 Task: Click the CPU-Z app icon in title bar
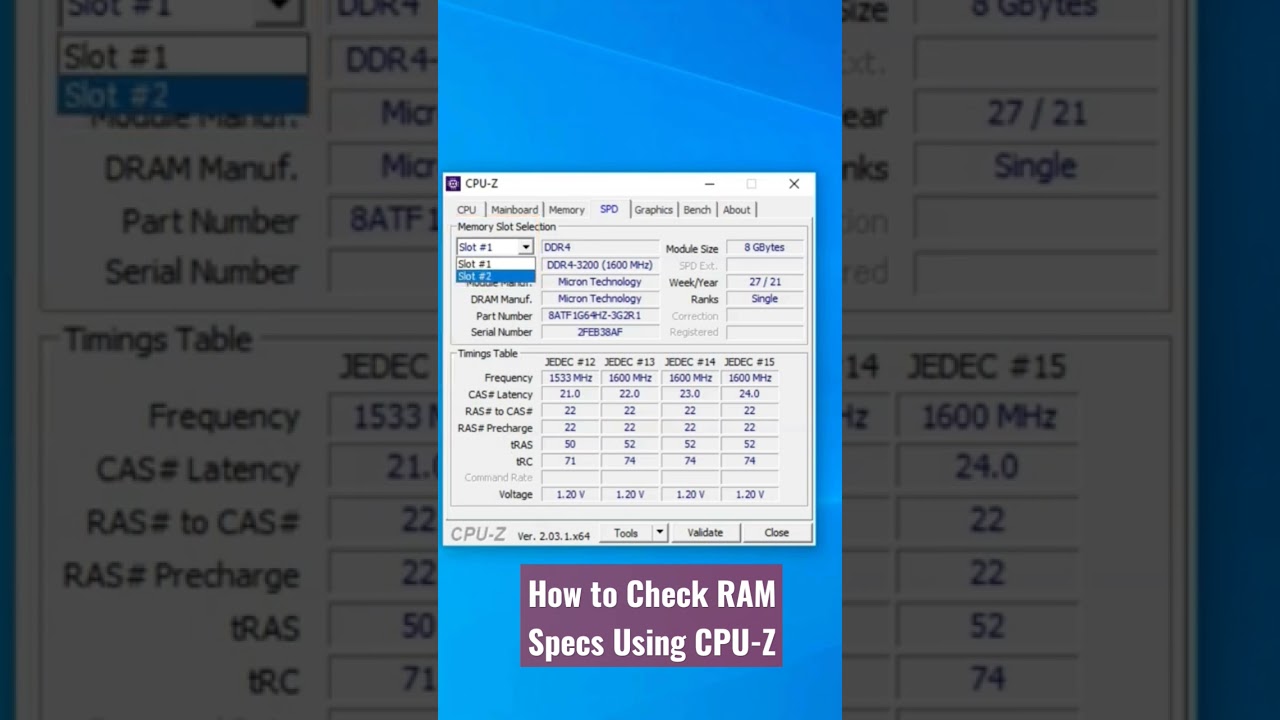453,184
